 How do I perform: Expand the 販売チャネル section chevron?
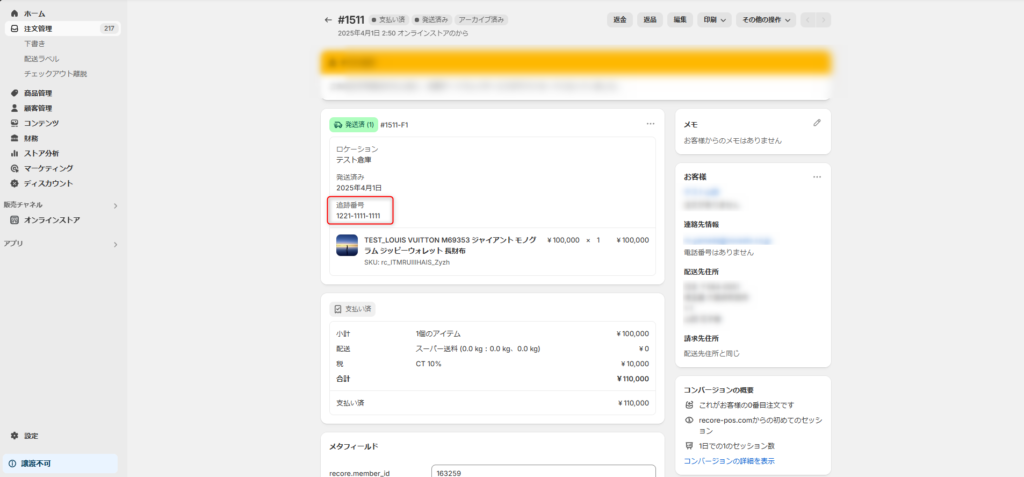(115, 206)
